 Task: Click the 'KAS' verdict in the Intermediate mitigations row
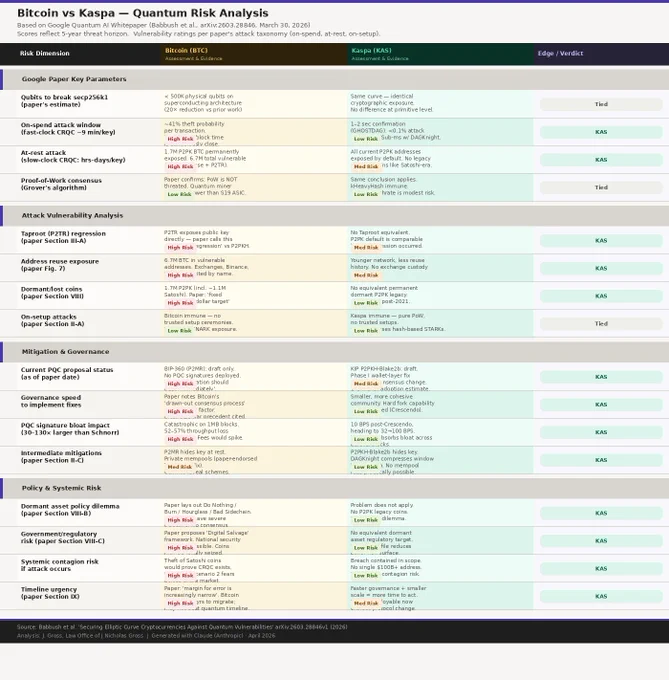tap(601, 460)
